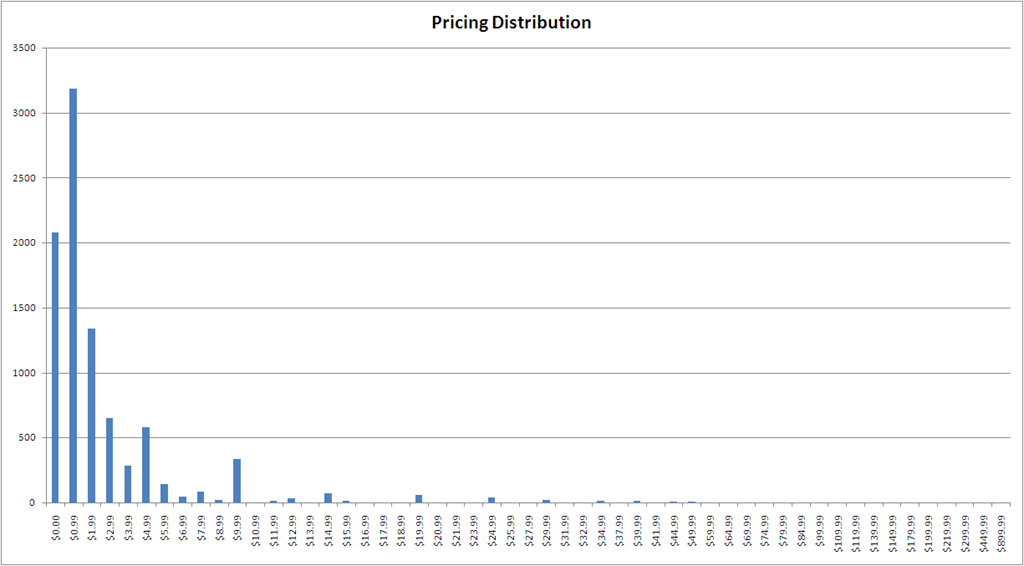Select the tallest bar at $0.99
The image size is (1024, 566).
(x=73, y=295)
